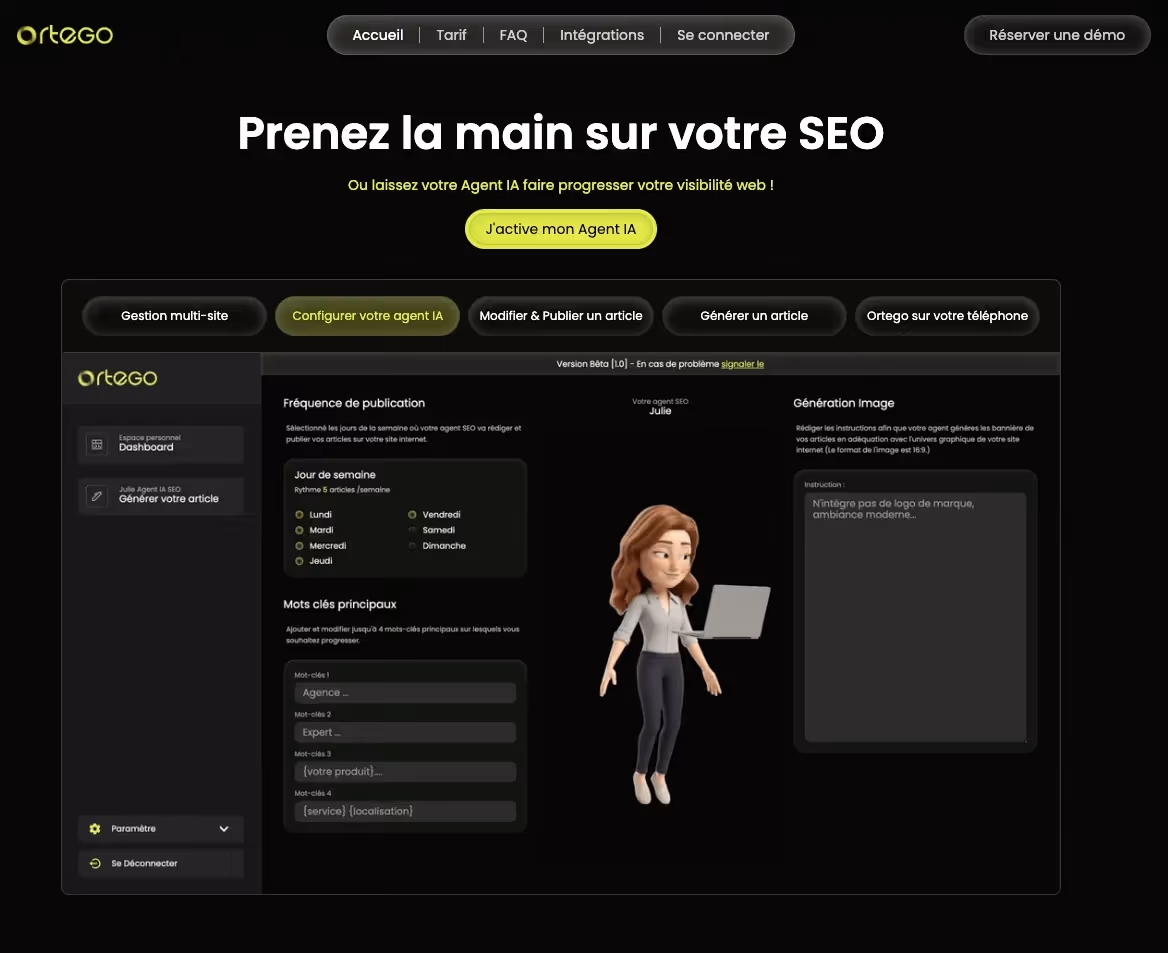Select the Dashboard icon in the sidebar
The height and width of the screenshot is (953, 1168).
click(x=97, y=446)
